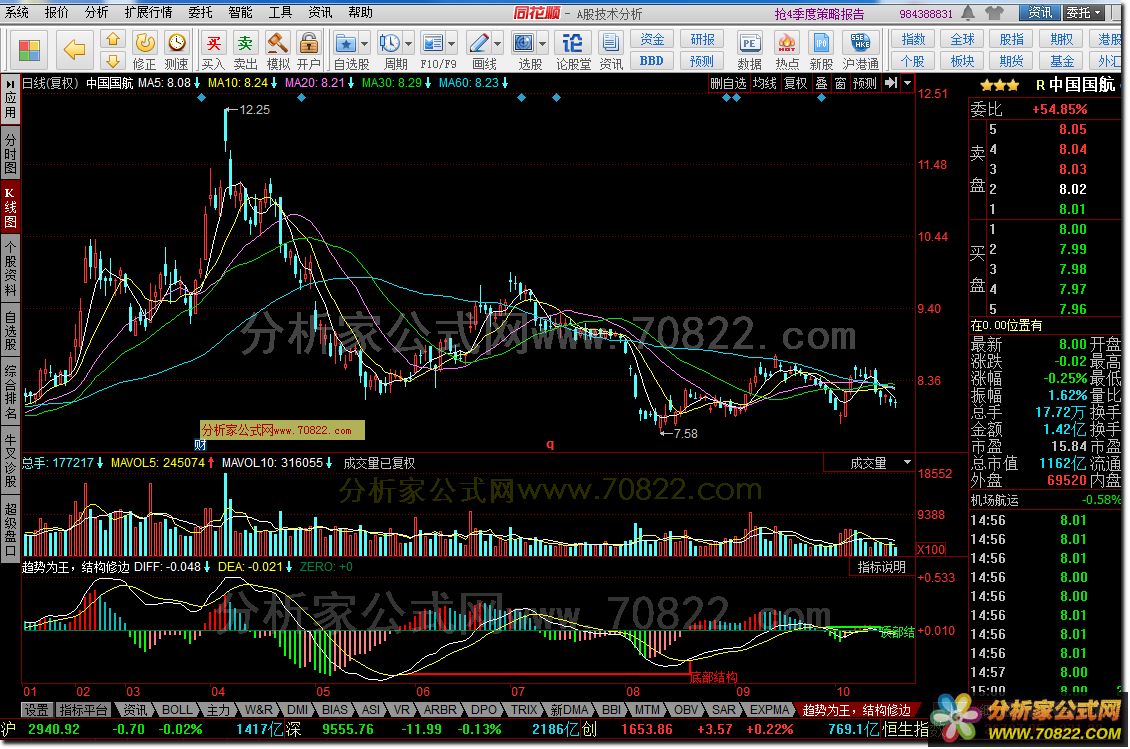This screenshot has height=749, width=1130.
Task: Open the 工具 menu
Action: point(280,12)
